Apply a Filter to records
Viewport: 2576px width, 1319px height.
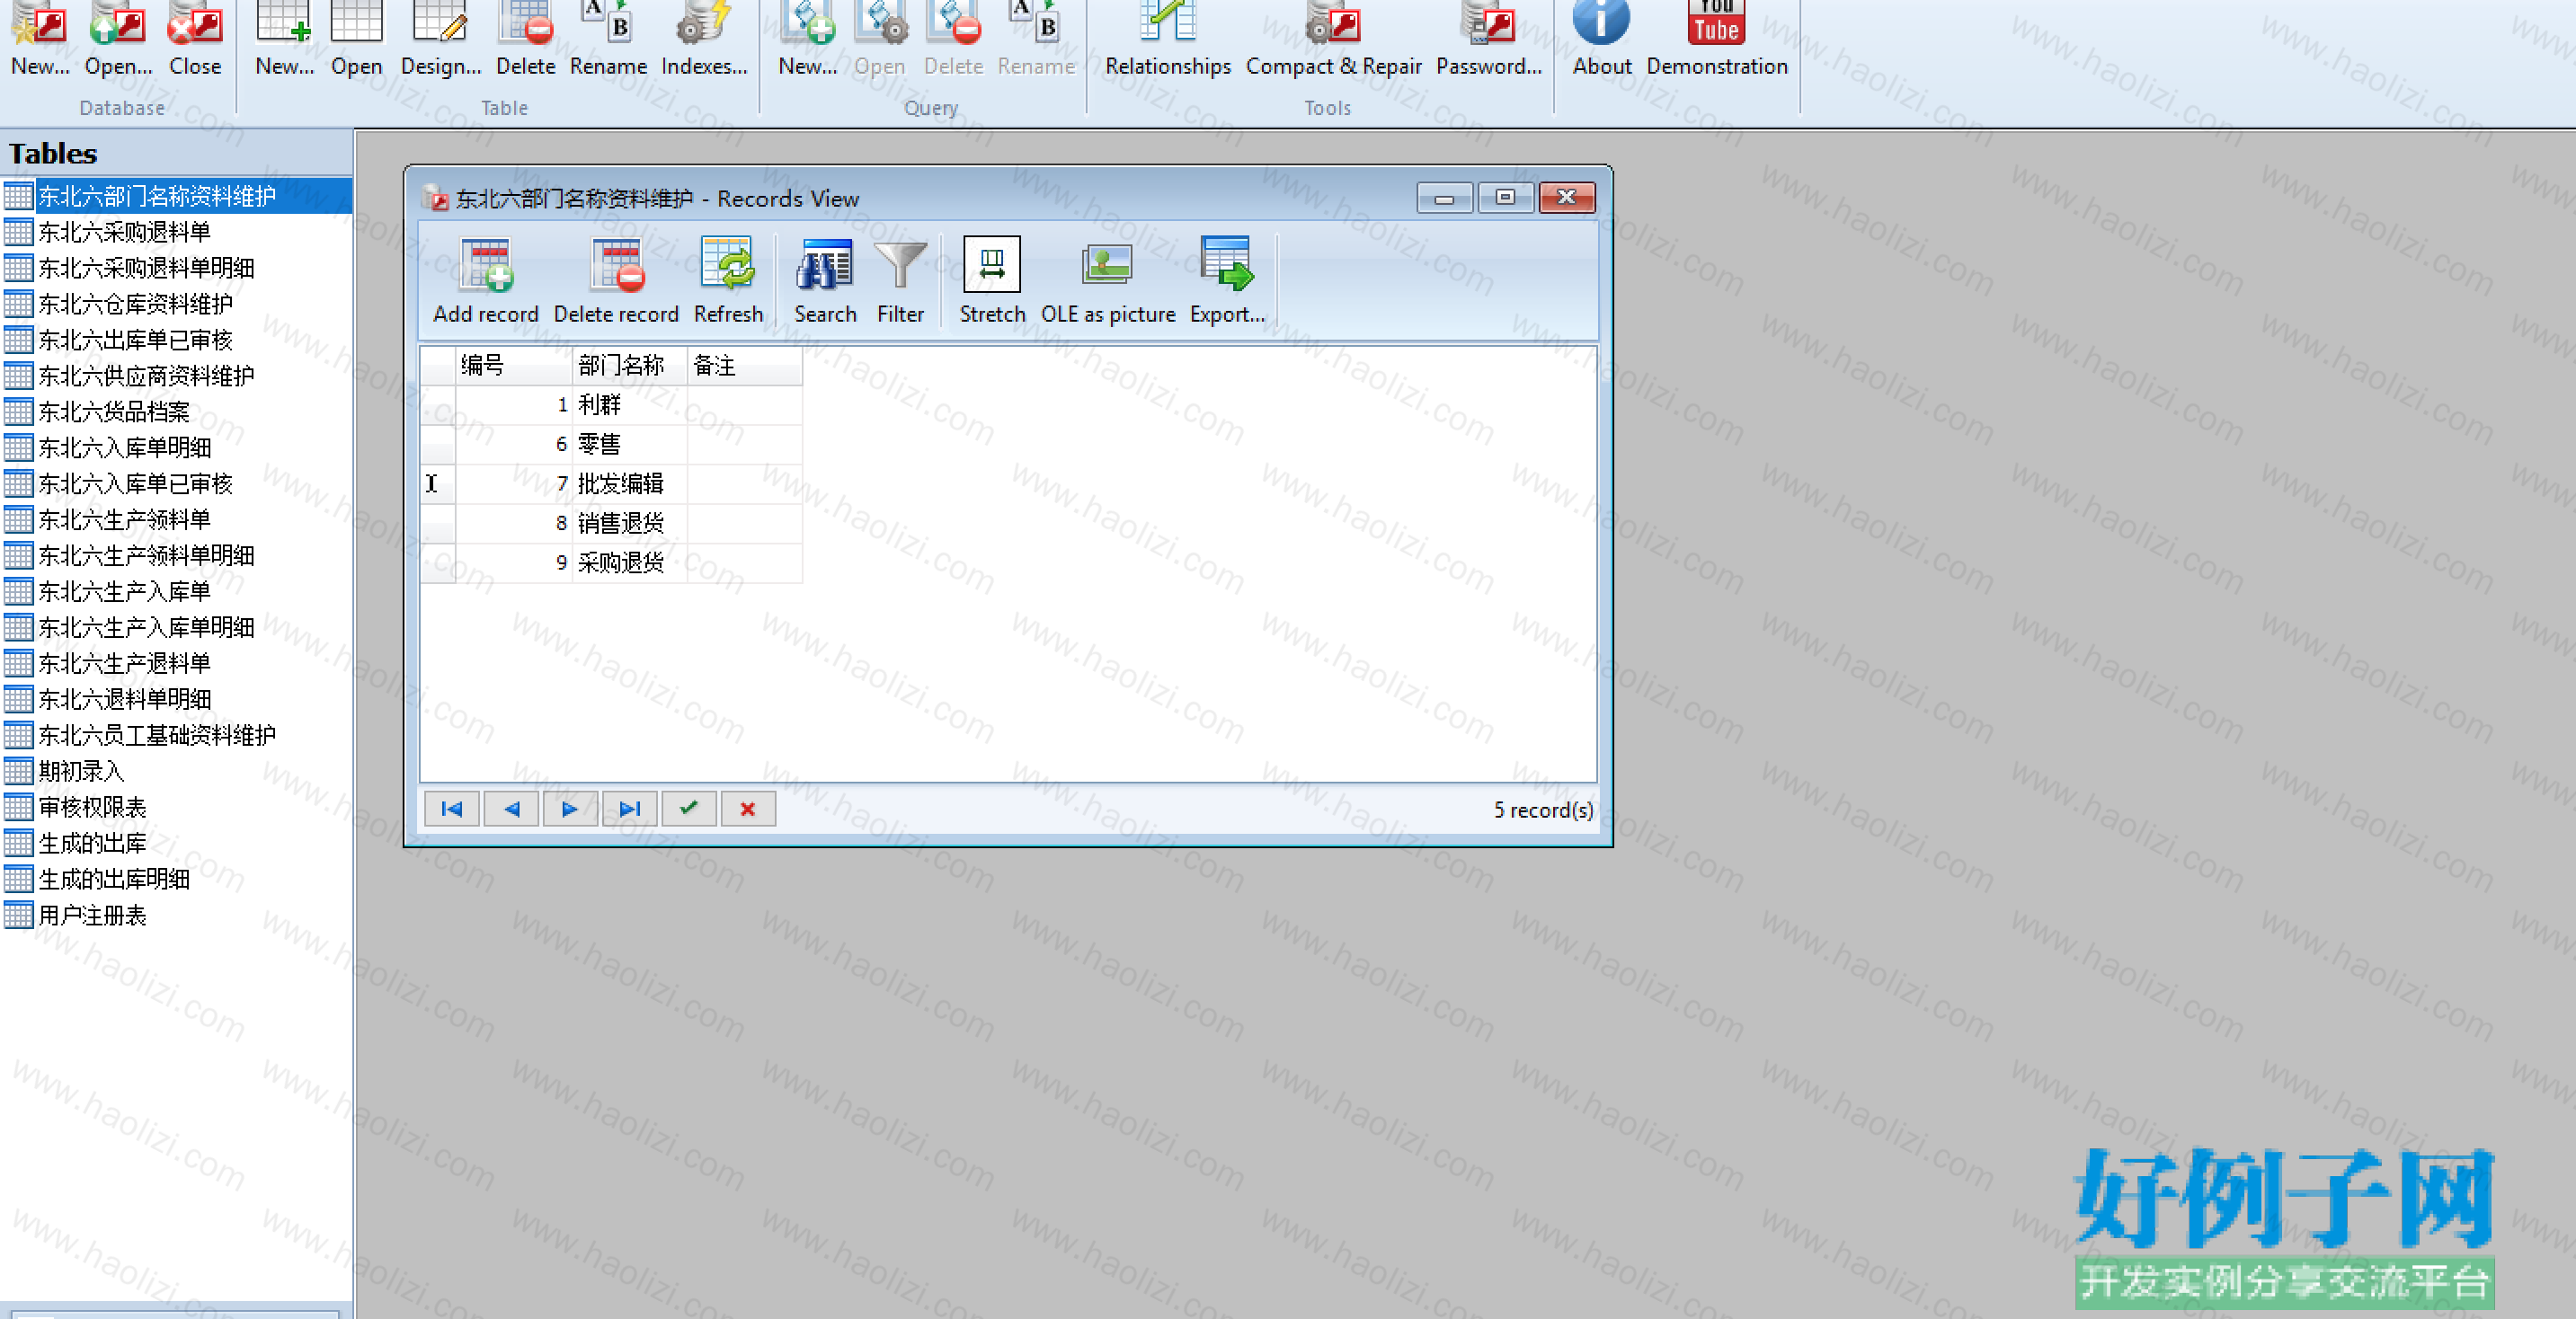pyautogui.click(x=900, y=281)
